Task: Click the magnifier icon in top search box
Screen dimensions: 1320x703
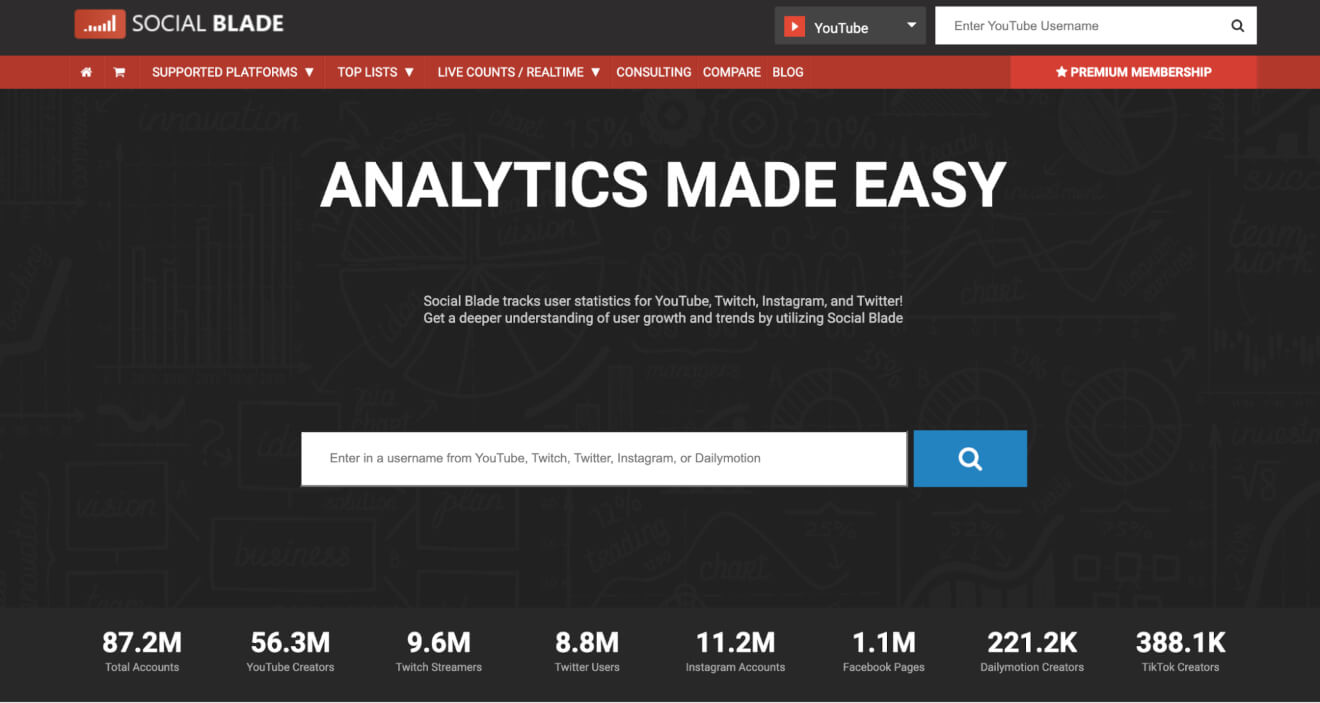Action: pyautogui.click(x=1237, y=26)
